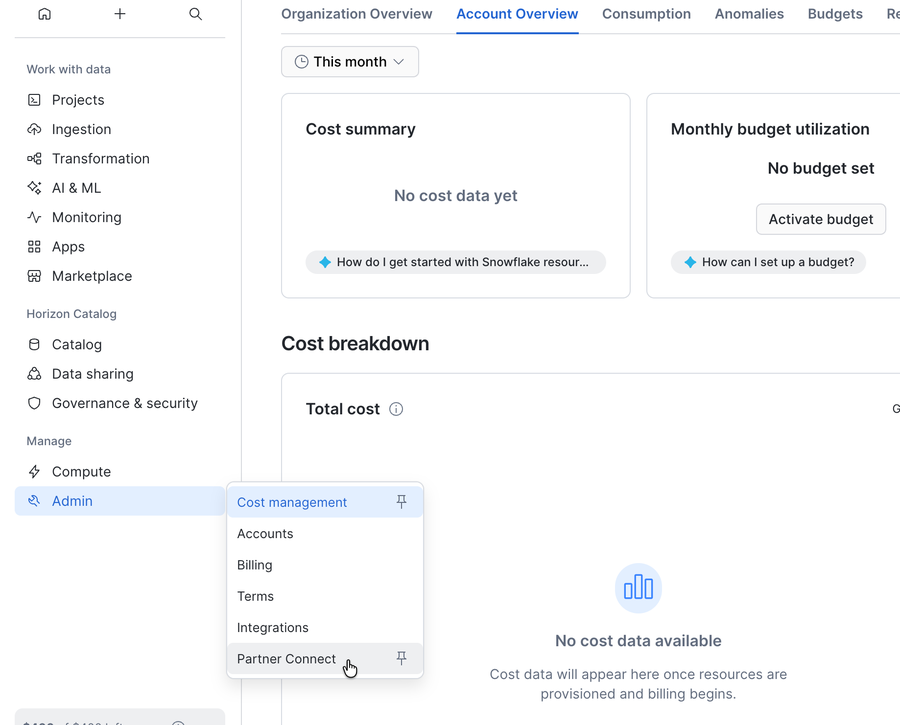Open the Consumption tab

646,14
